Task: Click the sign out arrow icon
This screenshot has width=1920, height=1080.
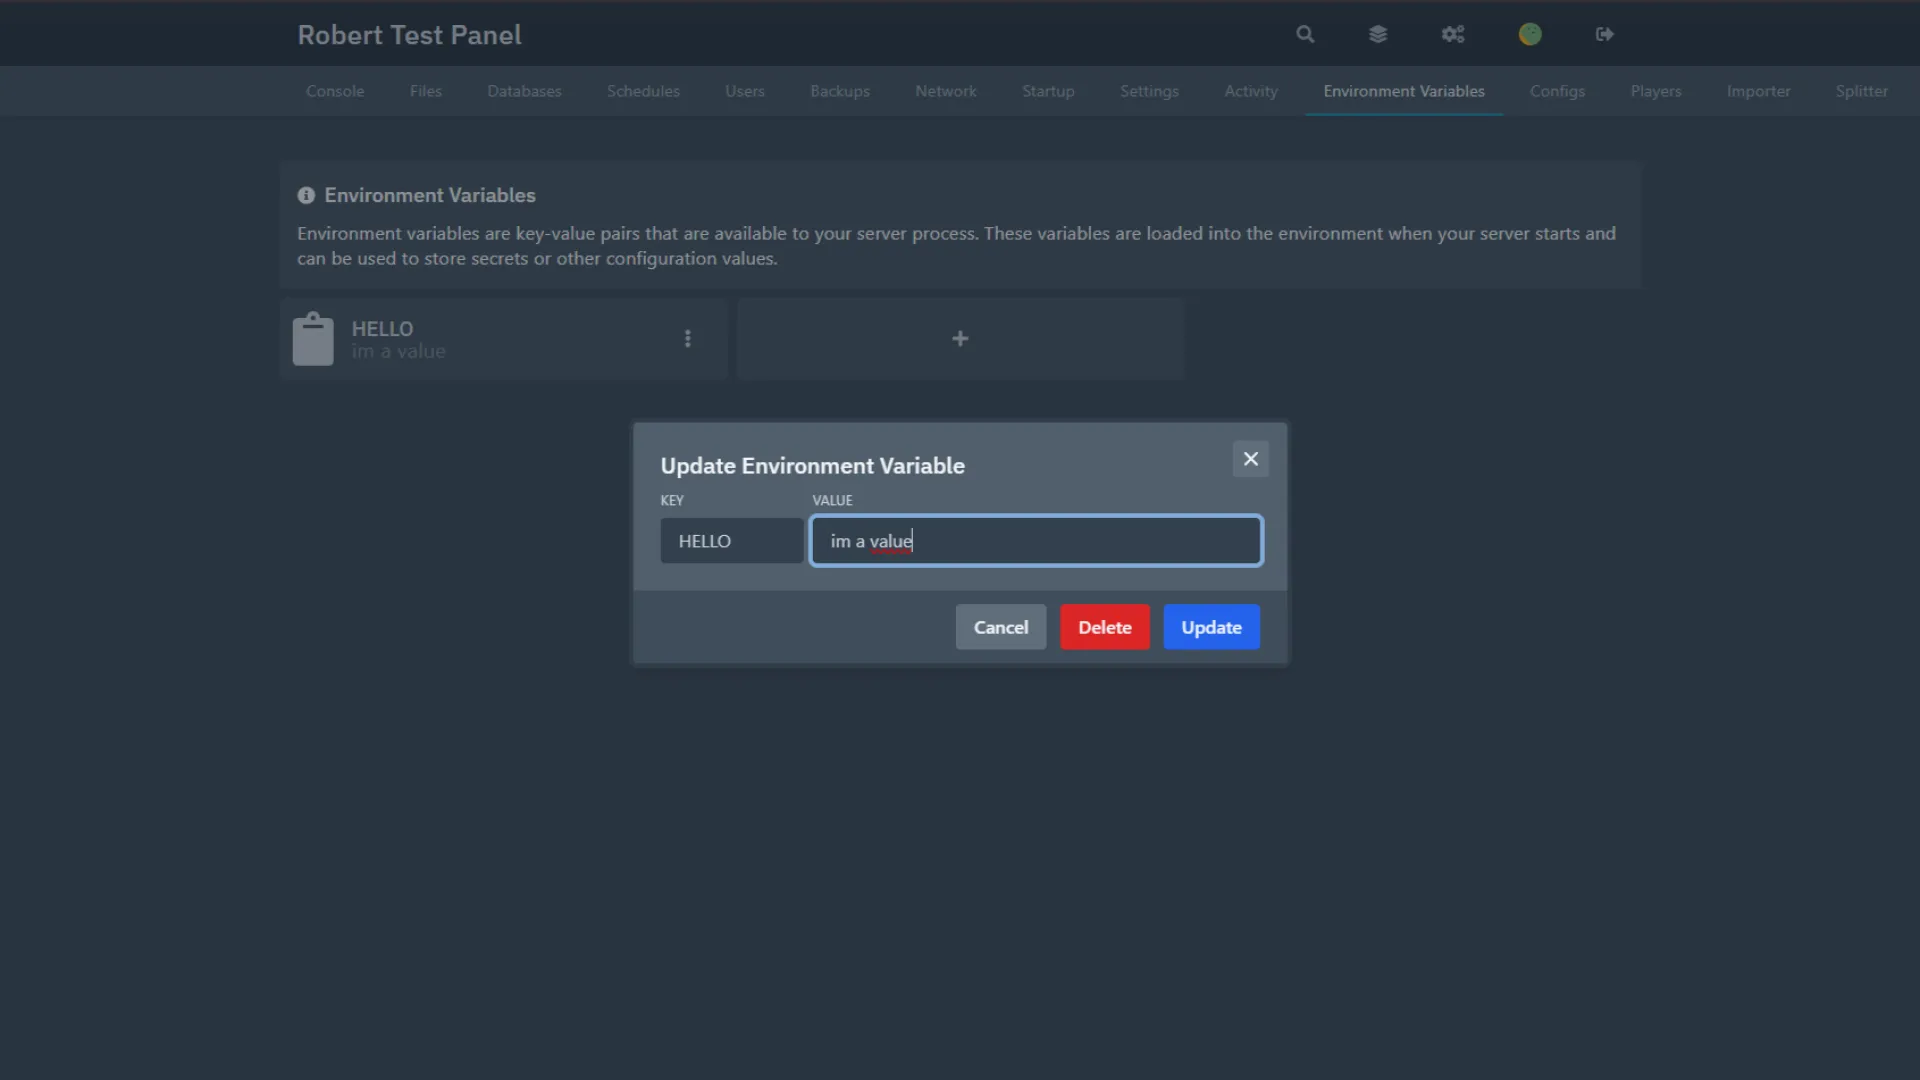Action: (x=1605, y=34)
